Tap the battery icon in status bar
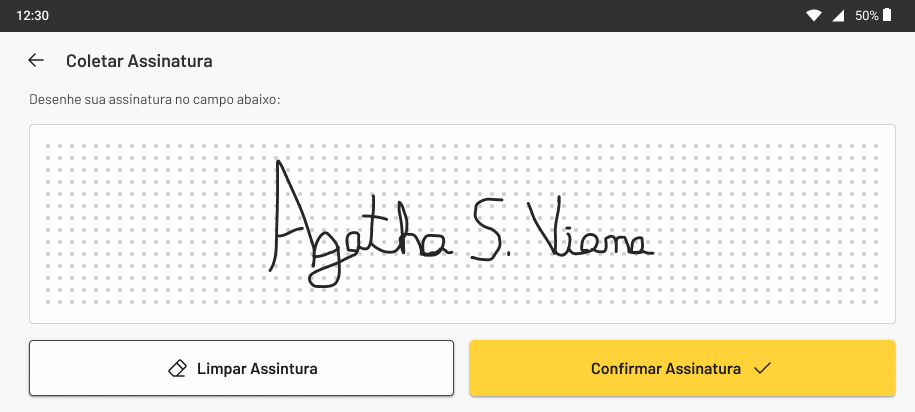The width and height of the screenshot is (915, 412). click(x=887, y=15)
